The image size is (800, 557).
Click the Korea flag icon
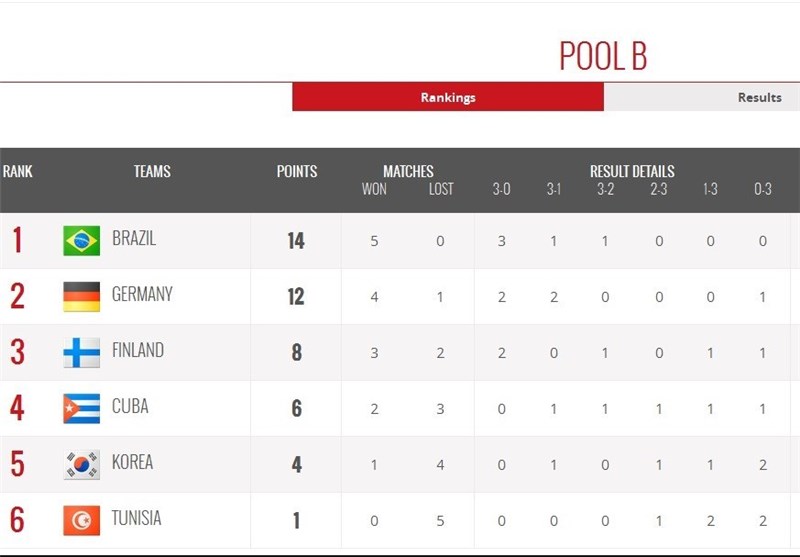tap(81, 464)
